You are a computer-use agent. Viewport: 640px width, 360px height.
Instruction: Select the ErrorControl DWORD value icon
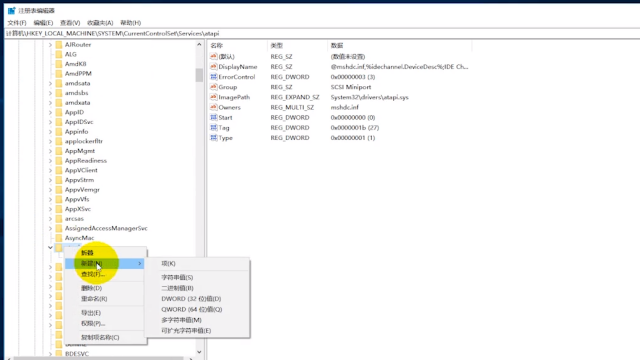point(213,76)
